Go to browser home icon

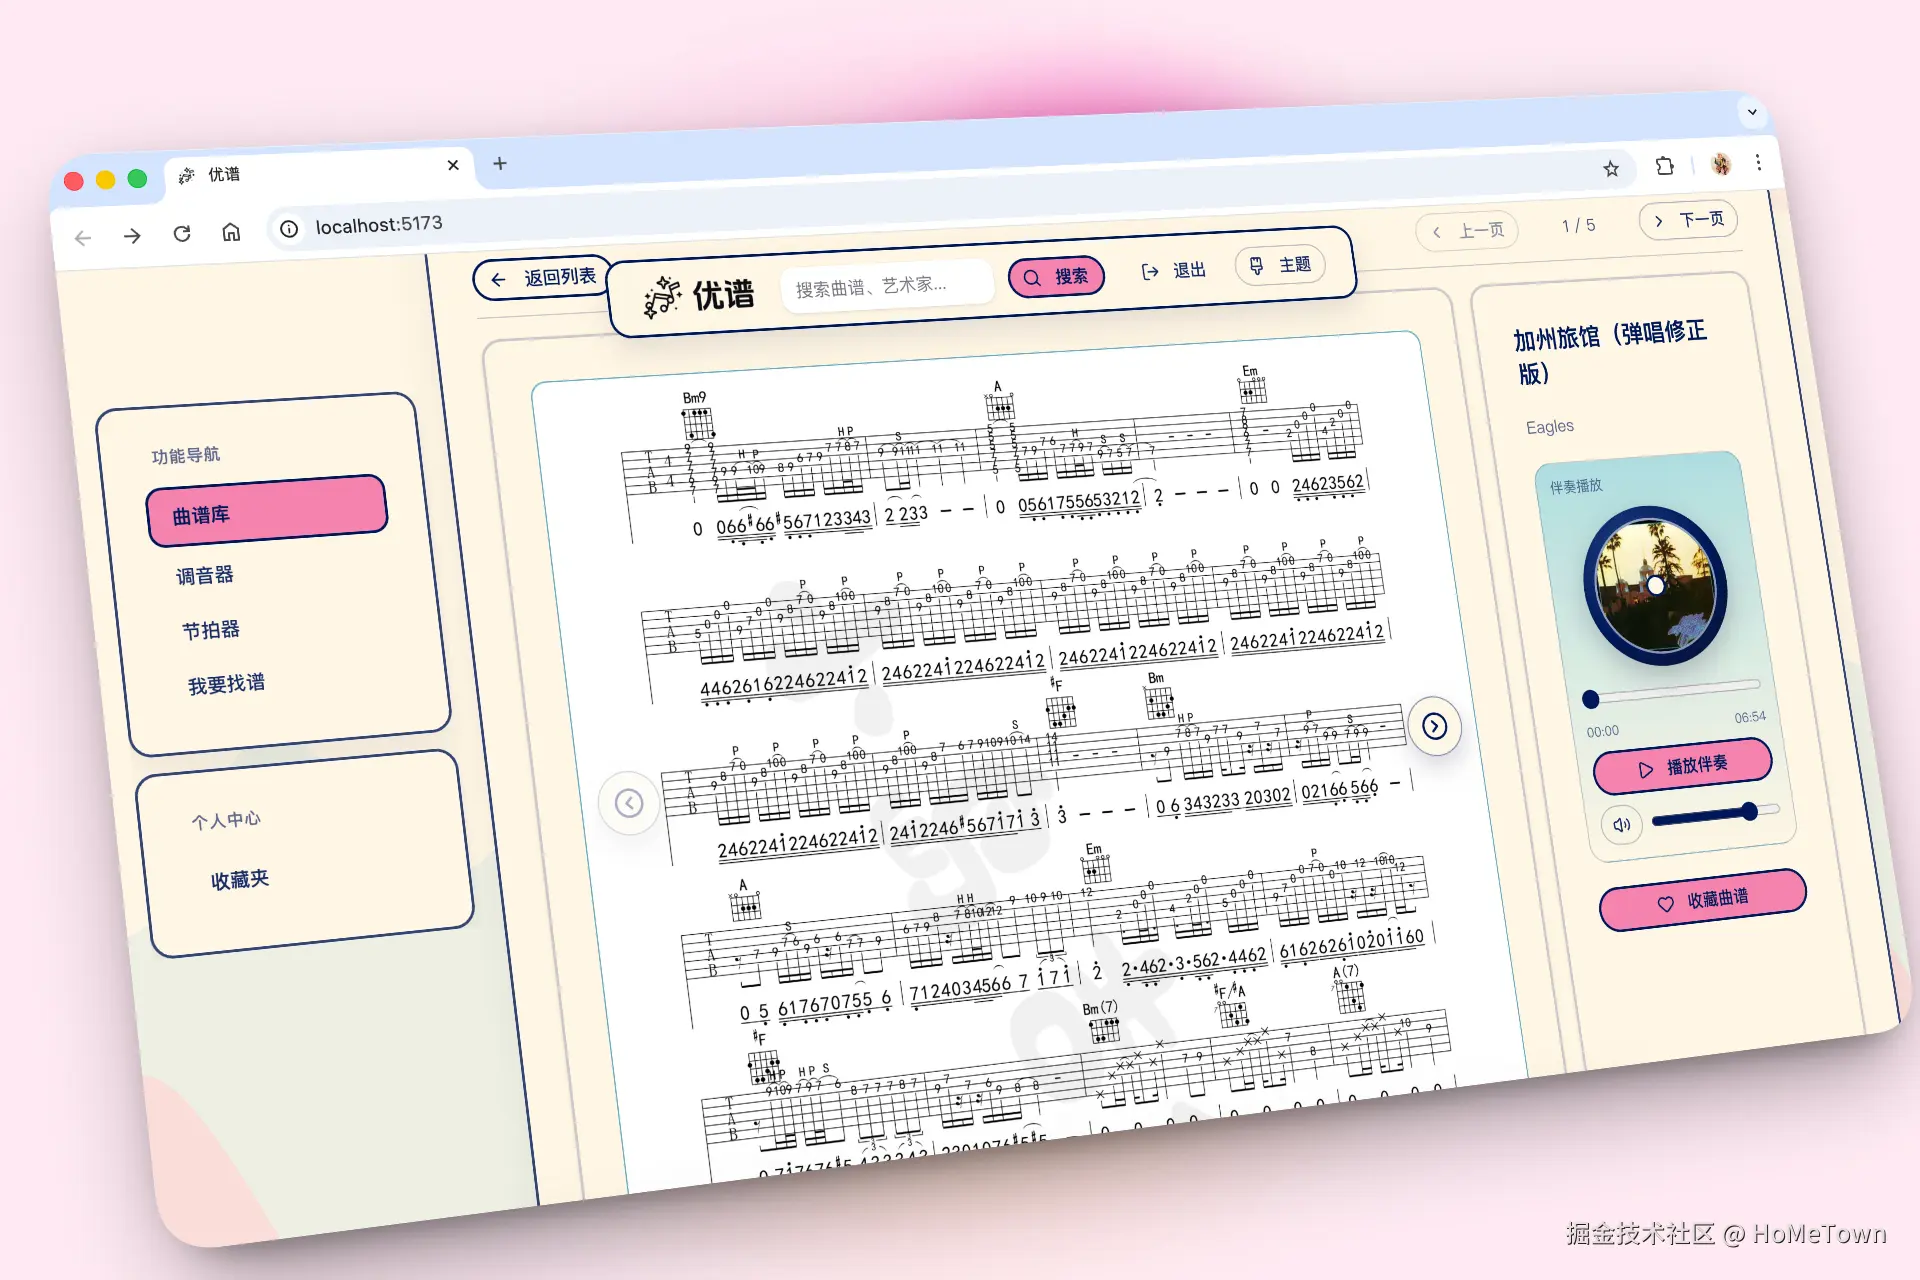[x=231, y=232]
